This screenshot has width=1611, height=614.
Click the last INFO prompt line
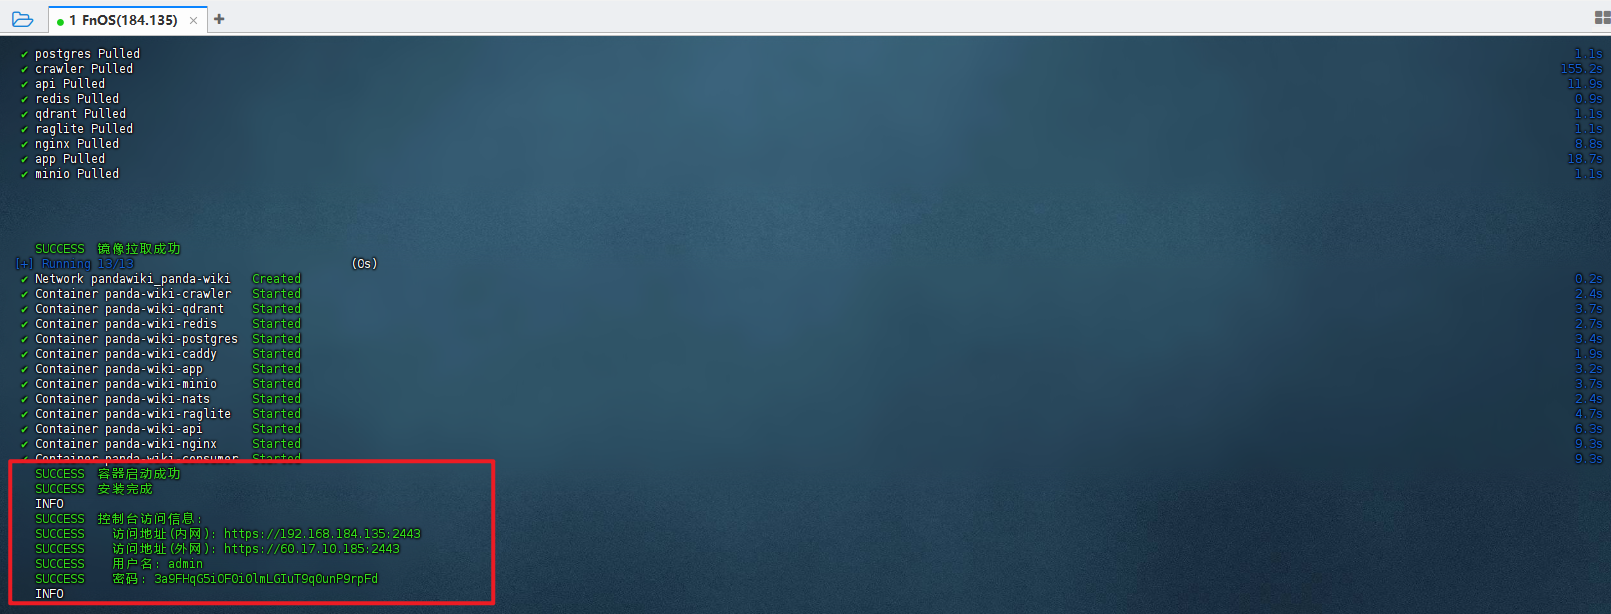tap(49, 594)
